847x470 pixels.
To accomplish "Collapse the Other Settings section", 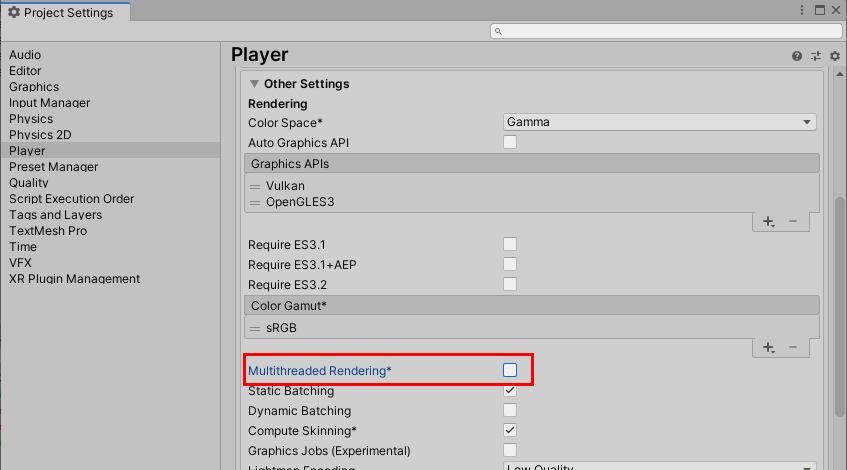I will coord(254,84).
